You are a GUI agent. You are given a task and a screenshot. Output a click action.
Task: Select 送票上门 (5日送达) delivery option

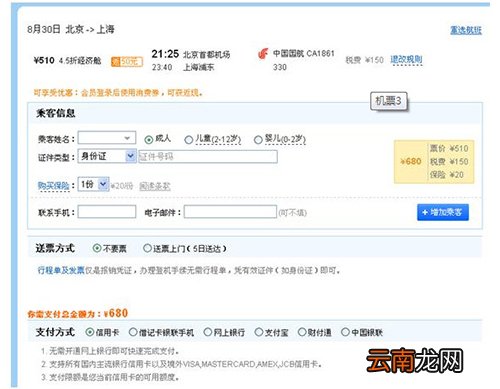[147, 248]
